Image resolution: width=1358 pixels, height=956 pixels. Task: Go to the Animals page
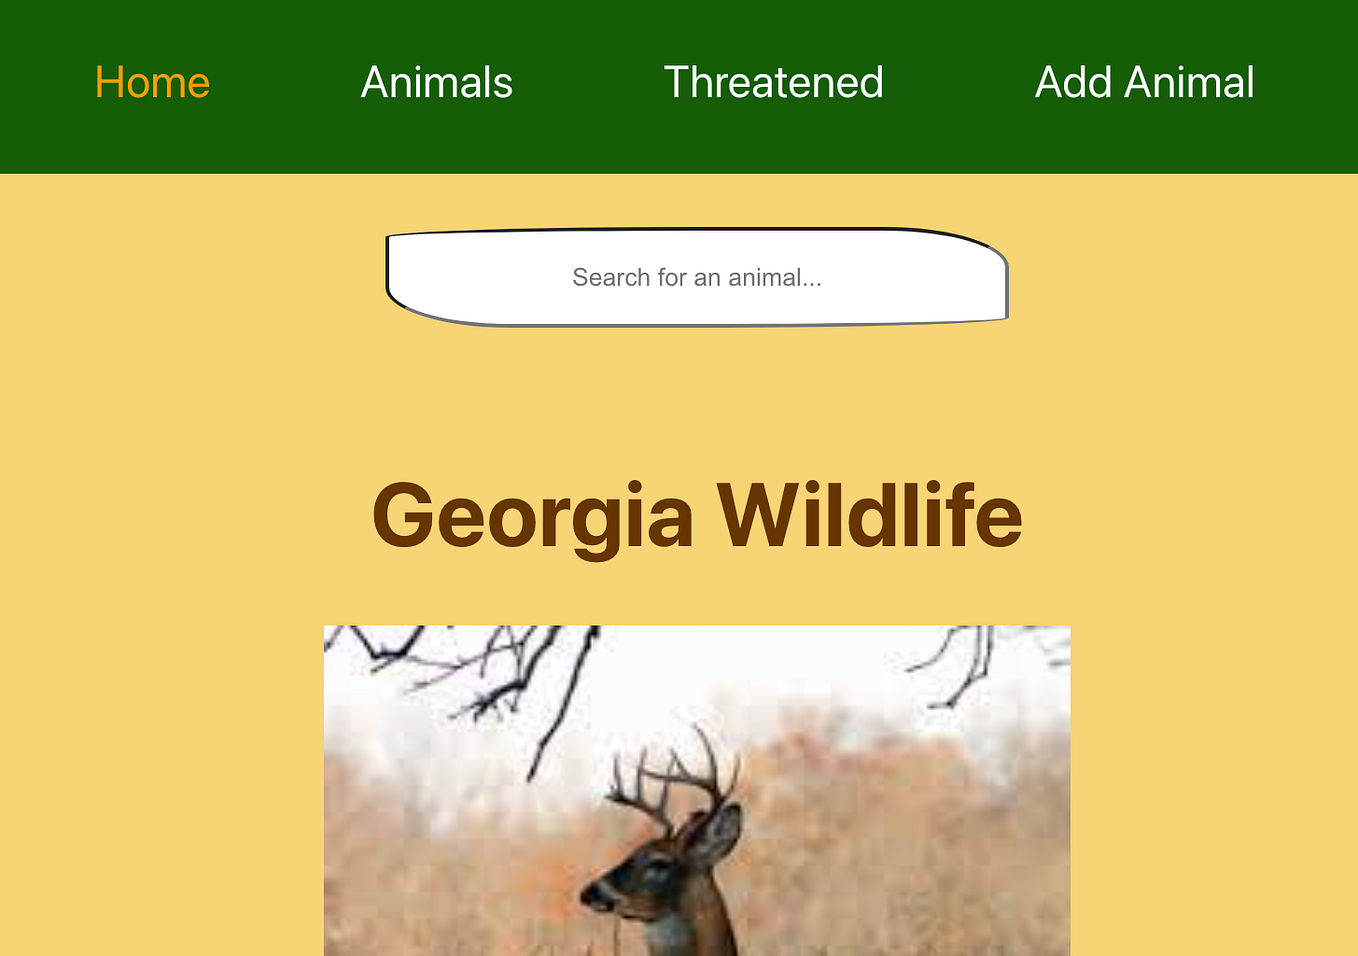(437, 82)
